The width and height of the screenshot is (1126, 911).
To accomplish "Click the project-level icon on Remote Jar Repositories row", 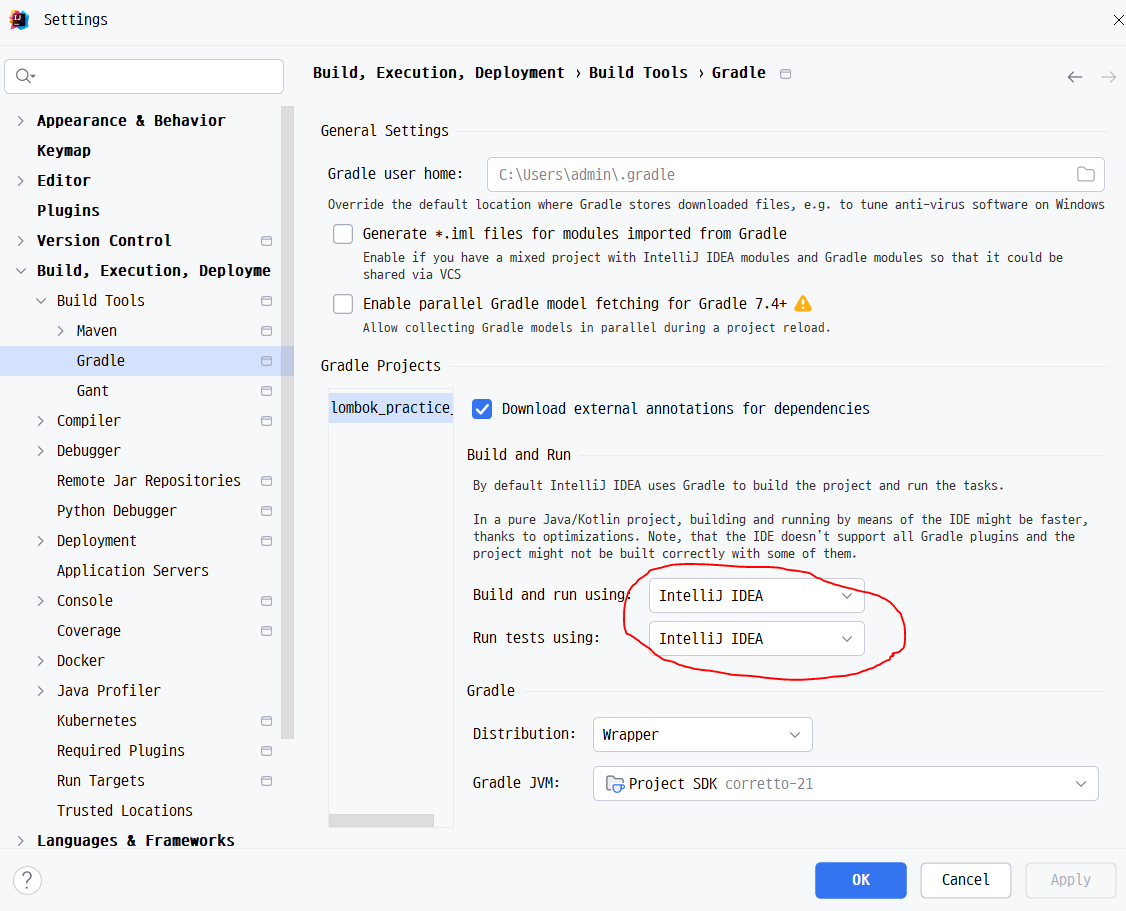I will tap(266, 481).
